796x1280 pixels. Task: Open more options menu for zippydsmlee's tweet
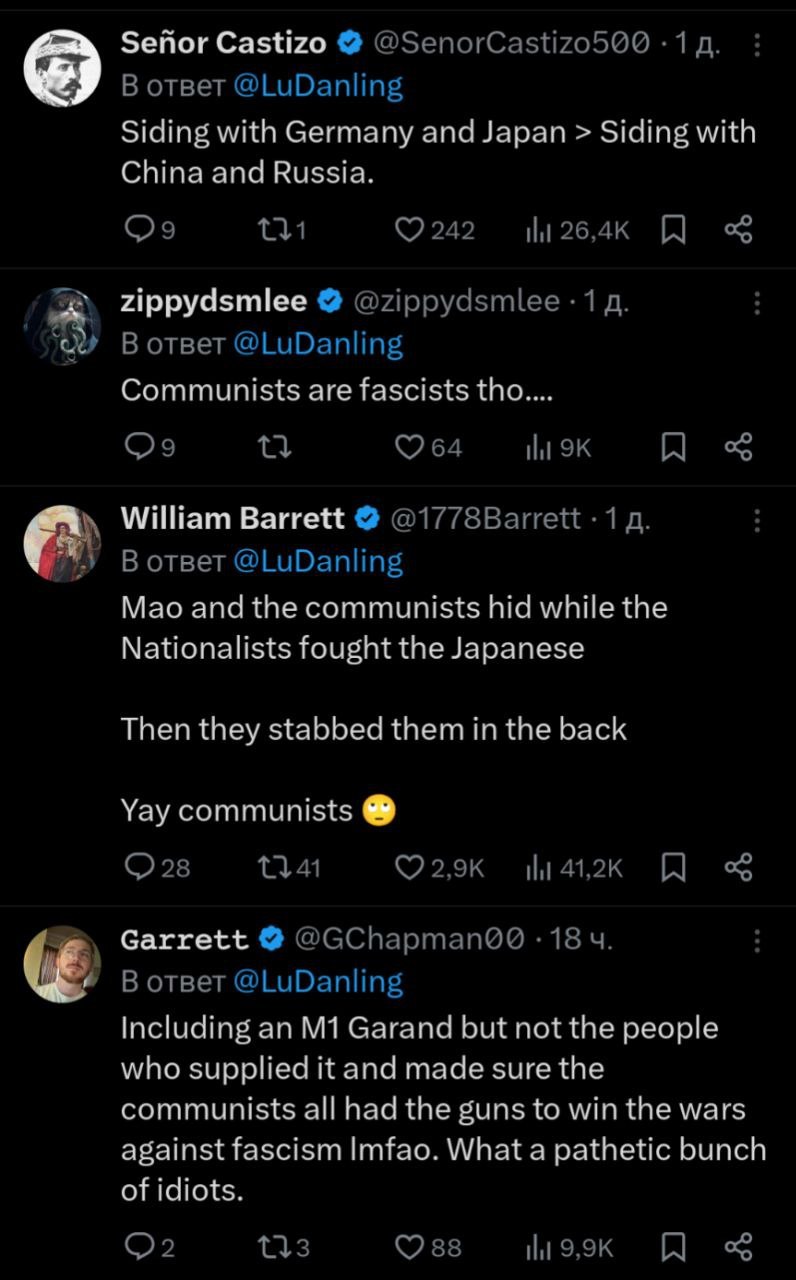(x=757, y=302)
